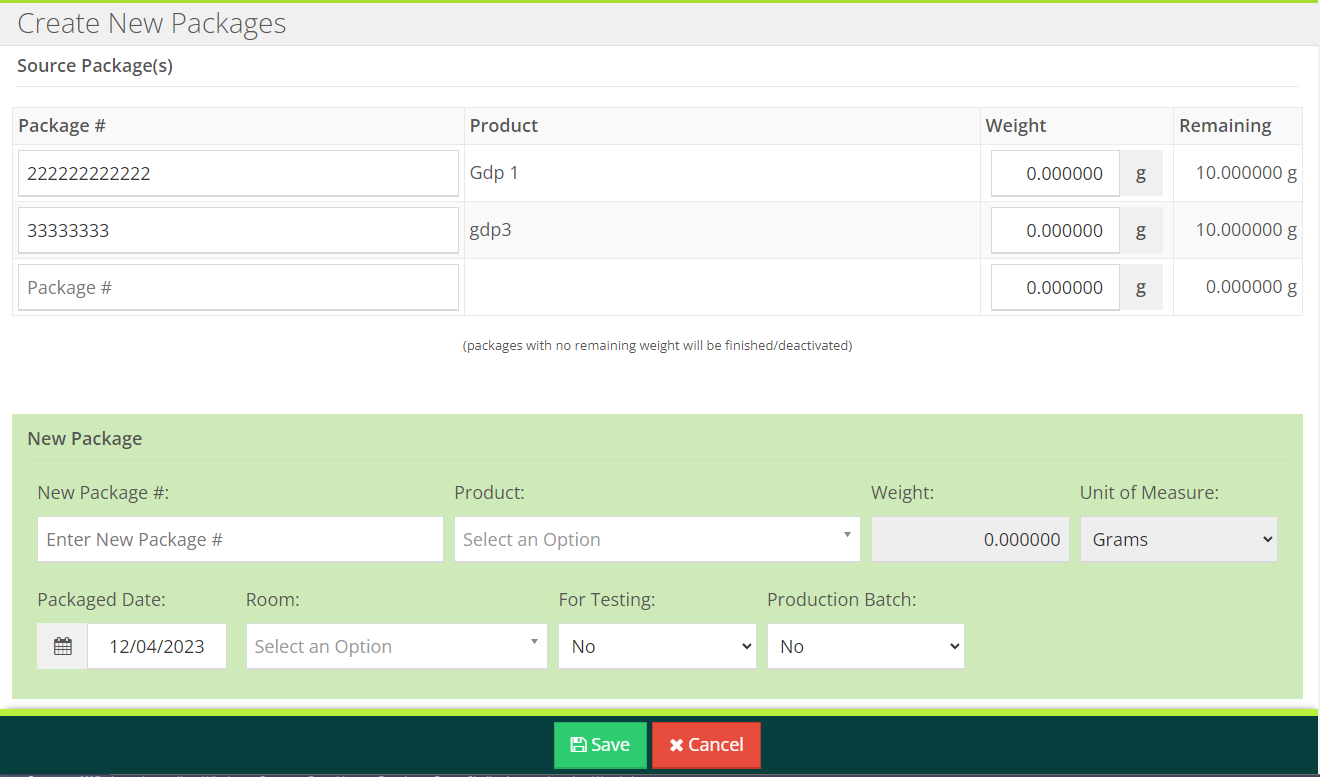Click the g unit label in Gdp 1 row
Image resolution: width=1320 pixels, height=777 pixels.
pyautogui.click(x=1141, y=173)
